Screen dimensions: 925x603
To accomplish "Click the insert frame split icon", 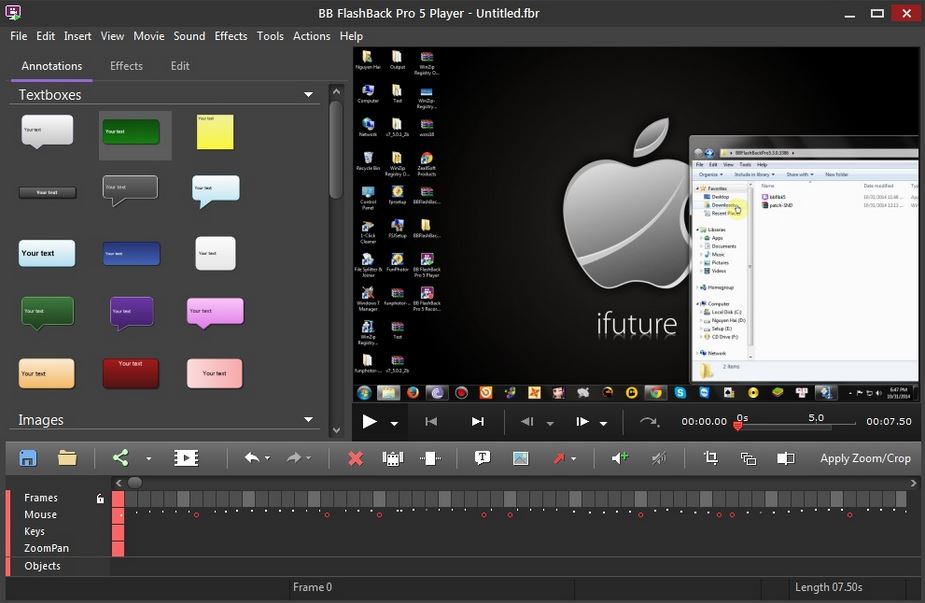I will tap(430, 458).
